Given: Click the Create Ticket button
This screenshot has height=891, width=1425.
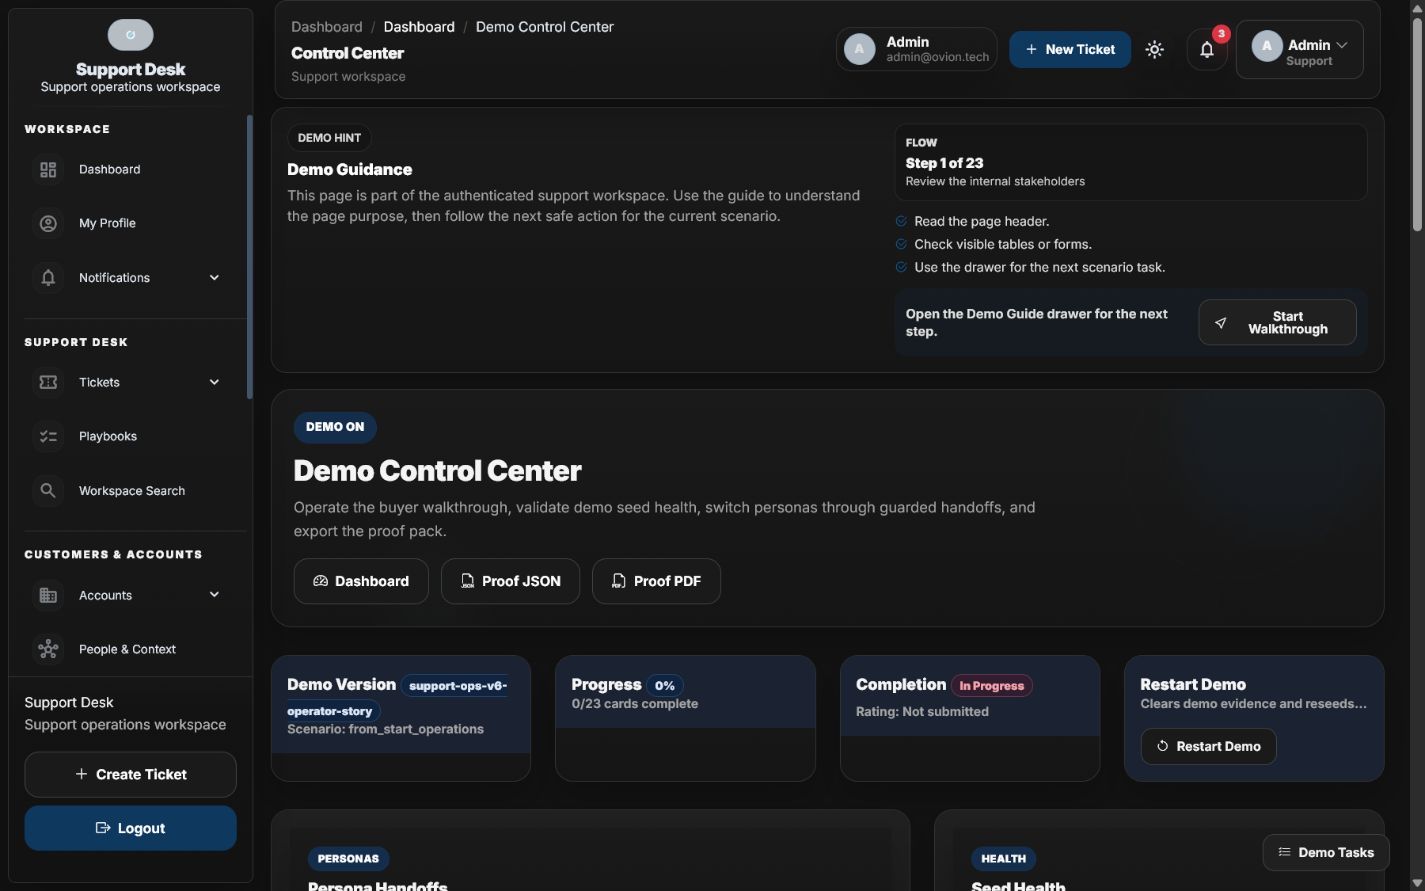Looking at the screenshot, I should 130,774.
